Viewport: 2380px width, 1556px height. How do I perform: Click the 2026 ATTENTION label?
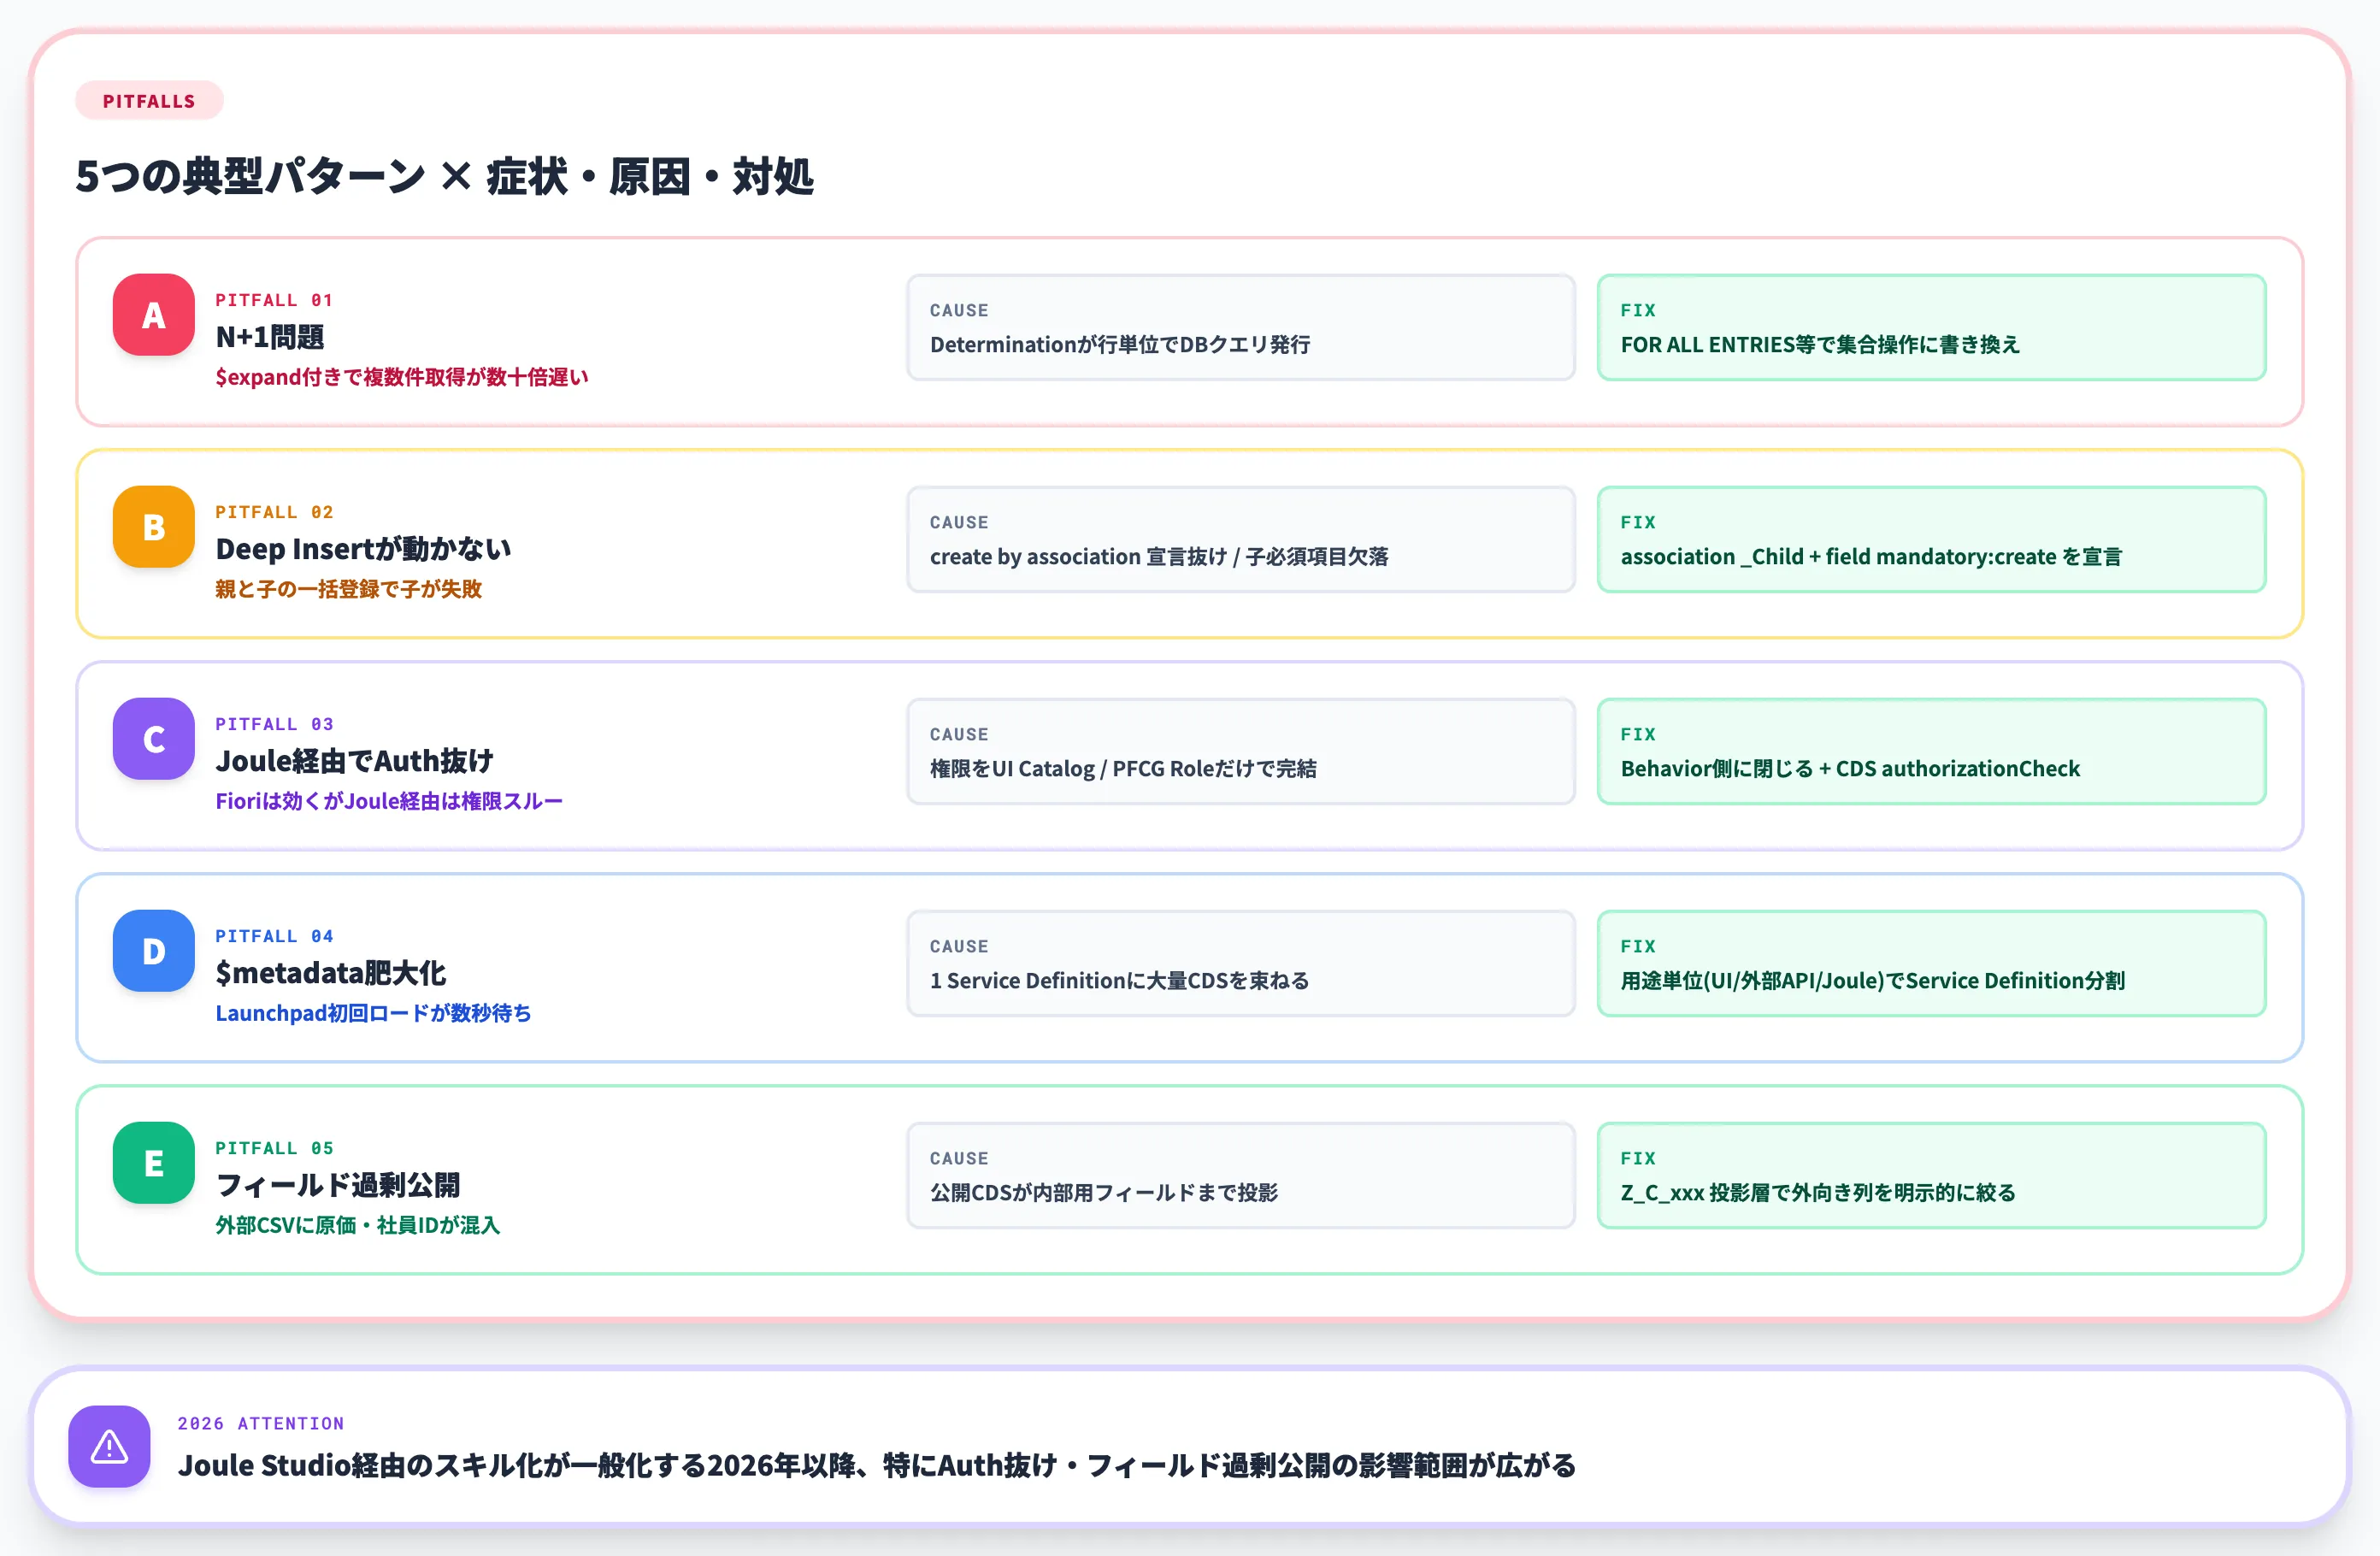click(261, 1423)
